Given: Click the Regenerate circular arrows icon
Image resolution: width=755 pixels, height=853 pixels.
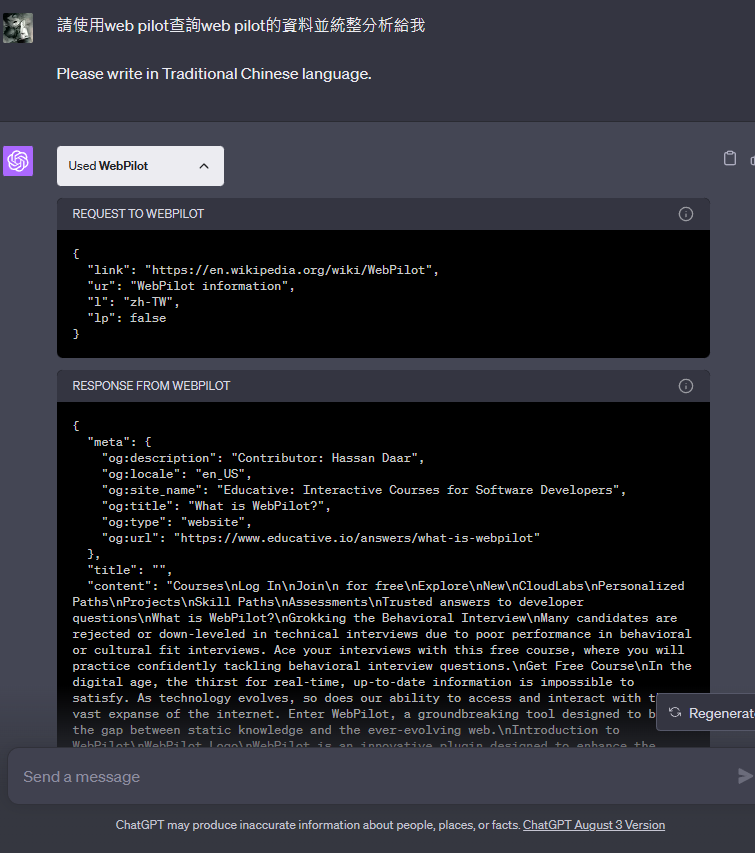Looking at the screenshot, I should pos(675,713).
